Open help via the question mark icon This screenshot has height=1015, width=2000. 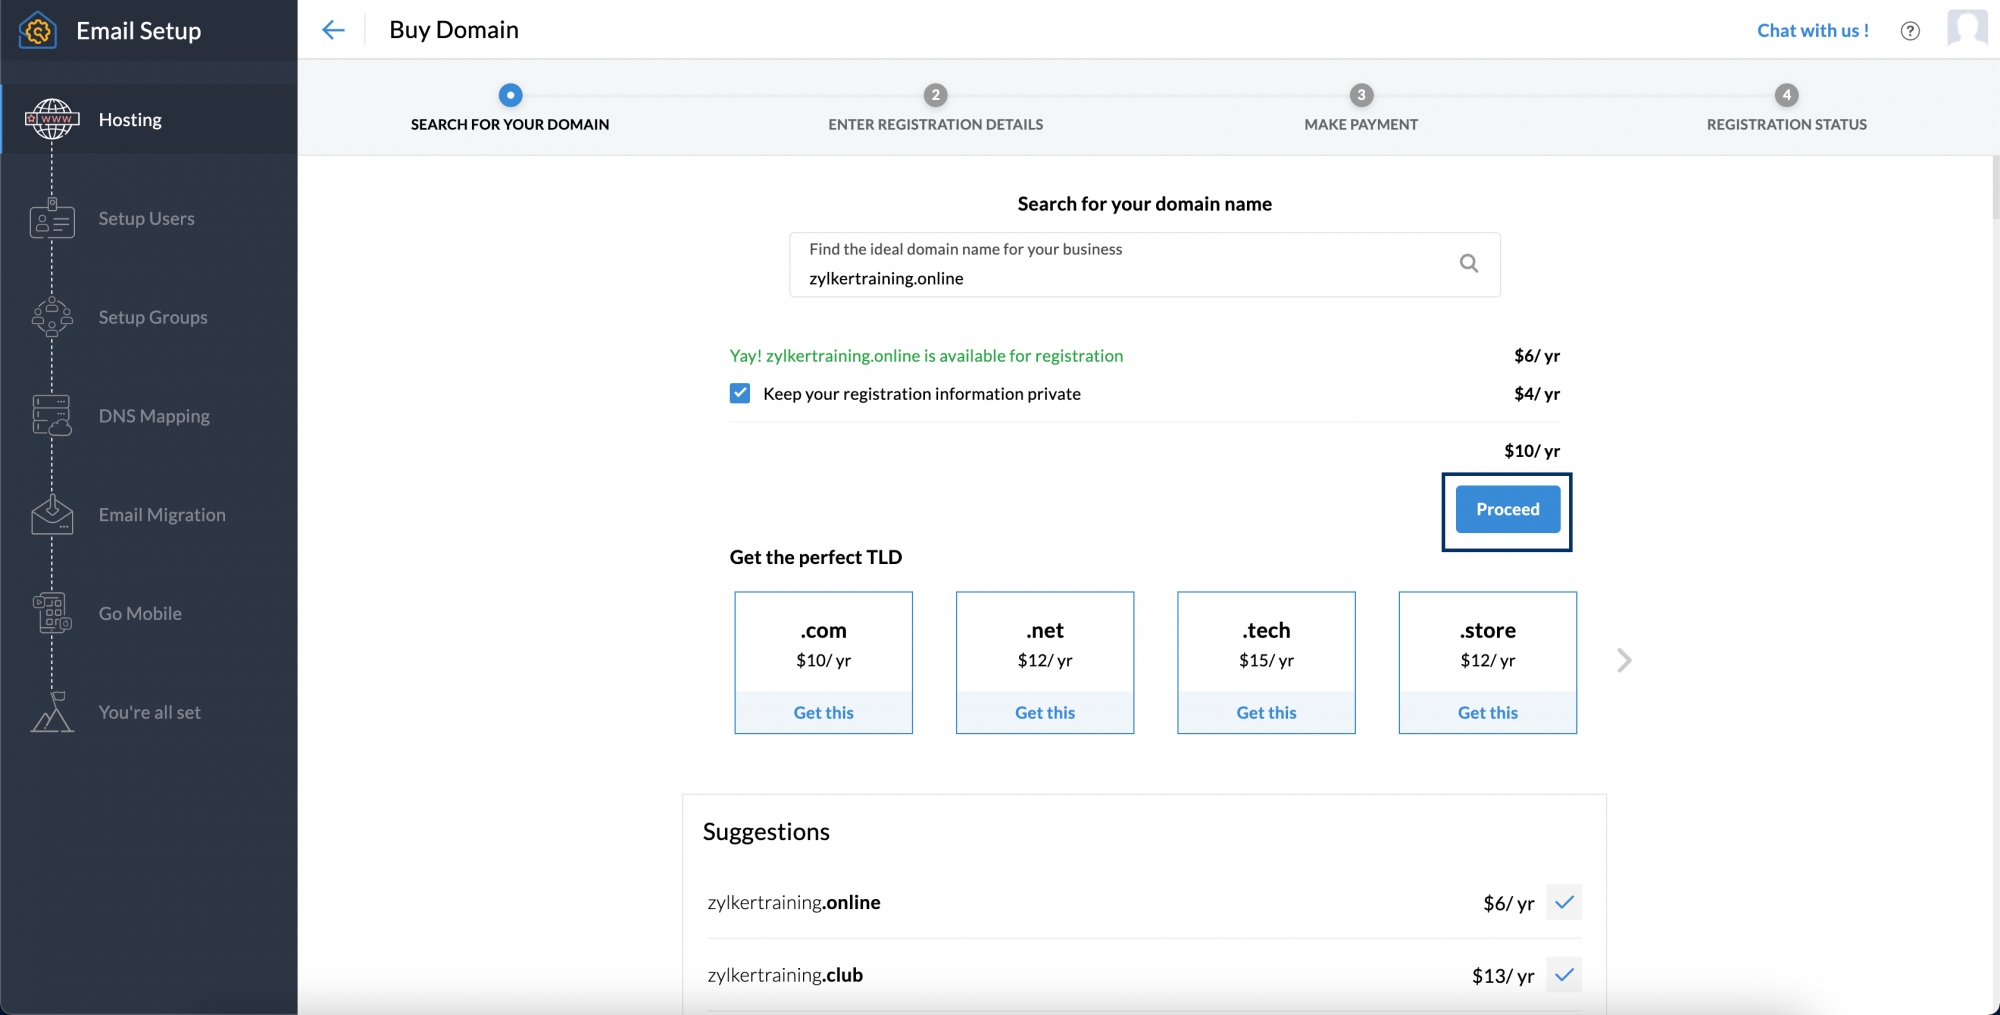1910,30
